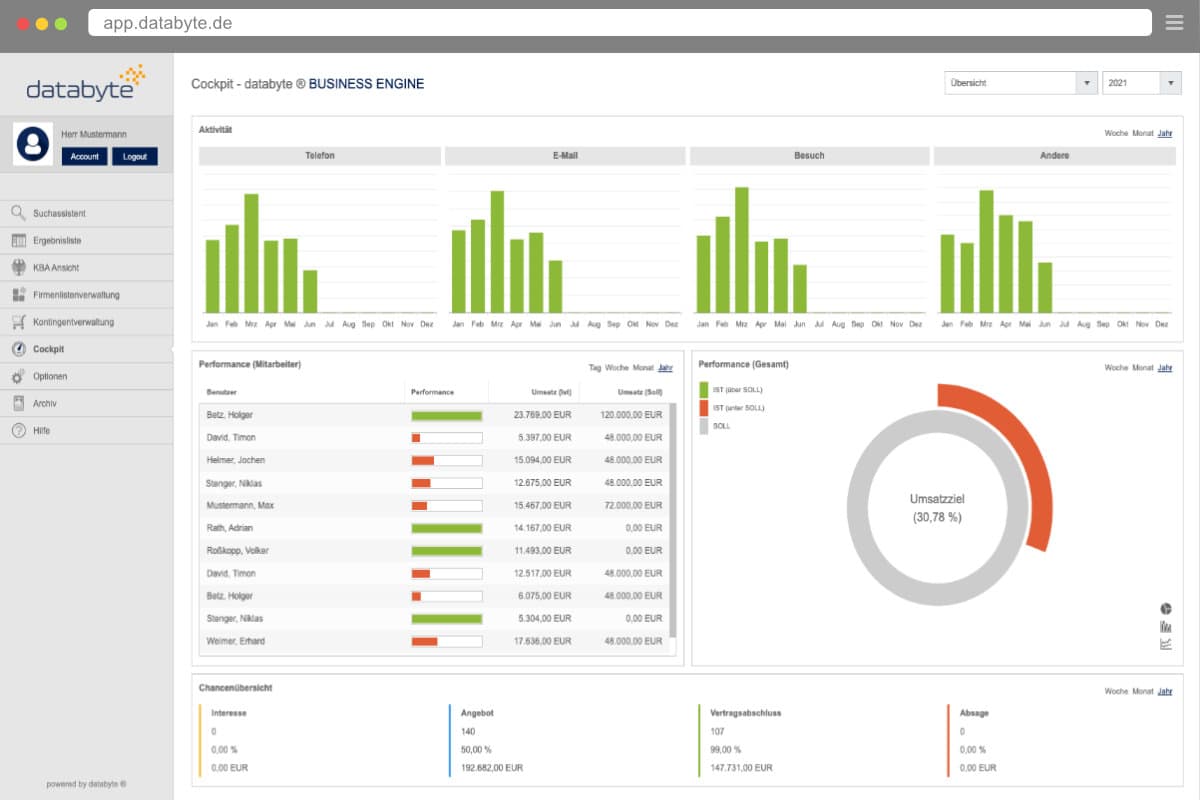Screen dimensions: 1200x800
Task: Set Chancenübersicht range to Monat
Action: [1143, 691]
